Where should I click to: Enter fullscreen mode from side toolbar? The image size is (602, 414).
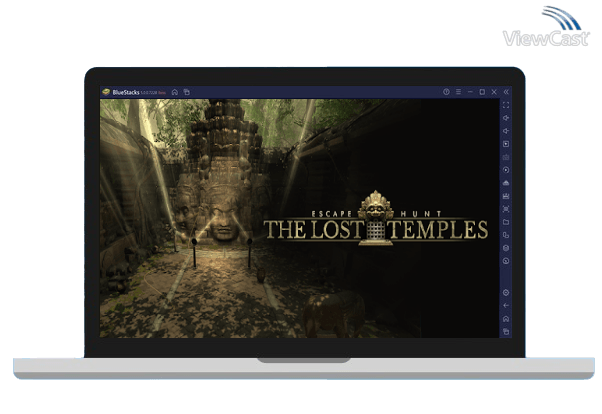point(506,105)
